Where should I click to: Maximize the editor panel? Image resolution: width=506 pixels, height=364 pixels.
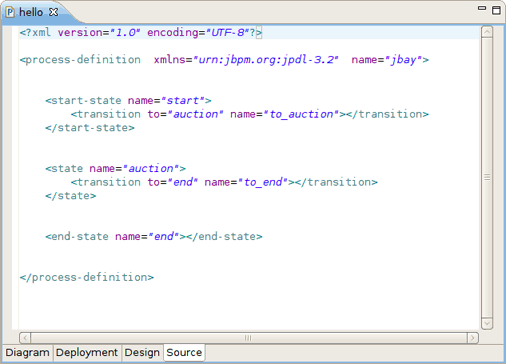[496, 10]
